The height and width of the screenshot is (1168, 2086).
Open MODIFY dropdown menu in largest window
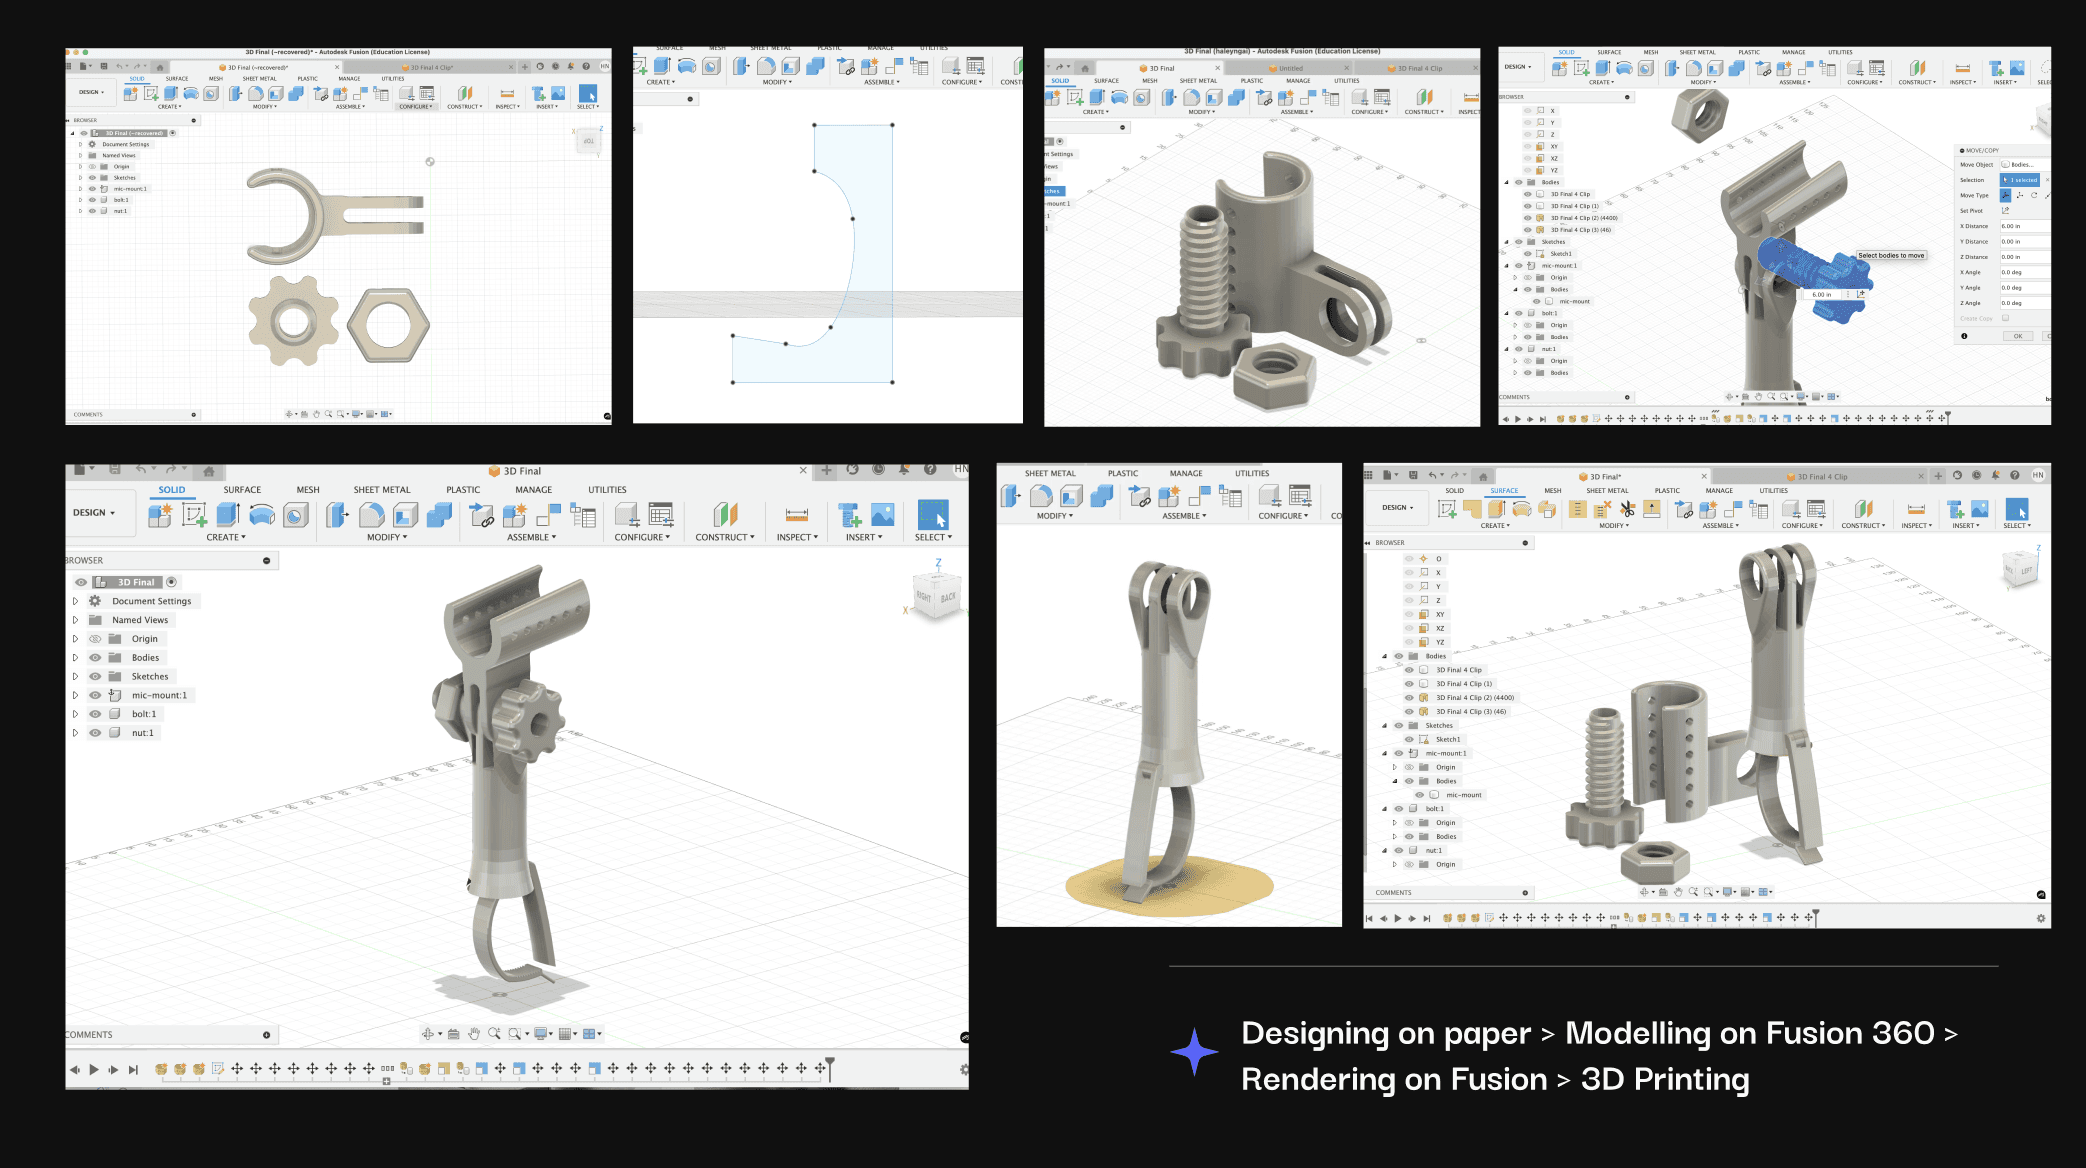click(386, 538)
